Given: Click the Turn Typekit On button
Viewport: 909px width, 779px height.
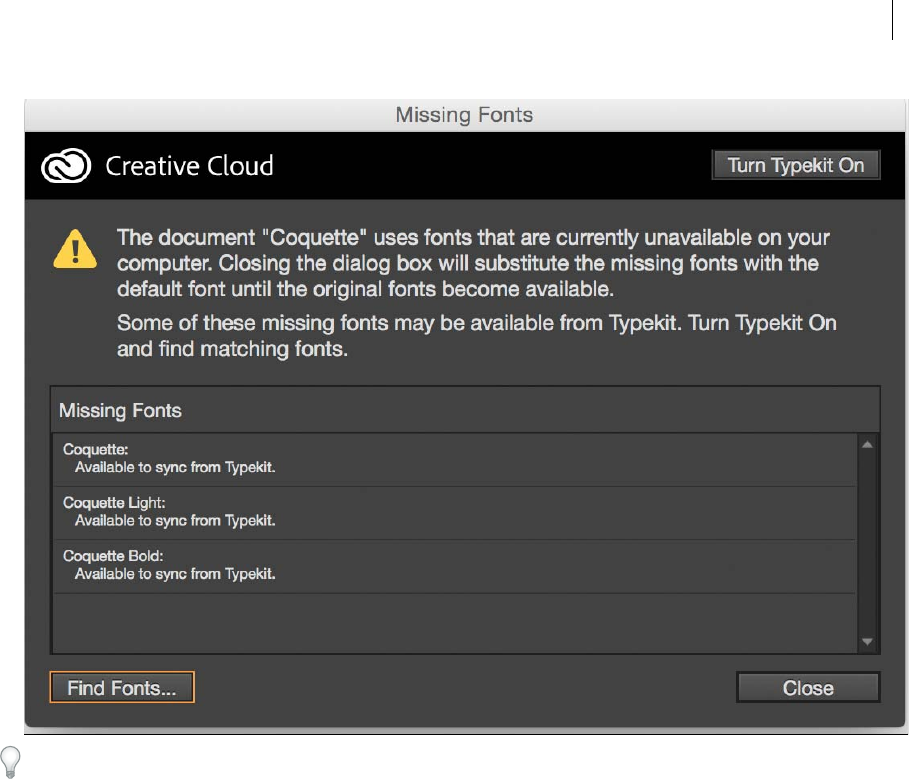Looking at the screenshot, I should tap(795, 165).
